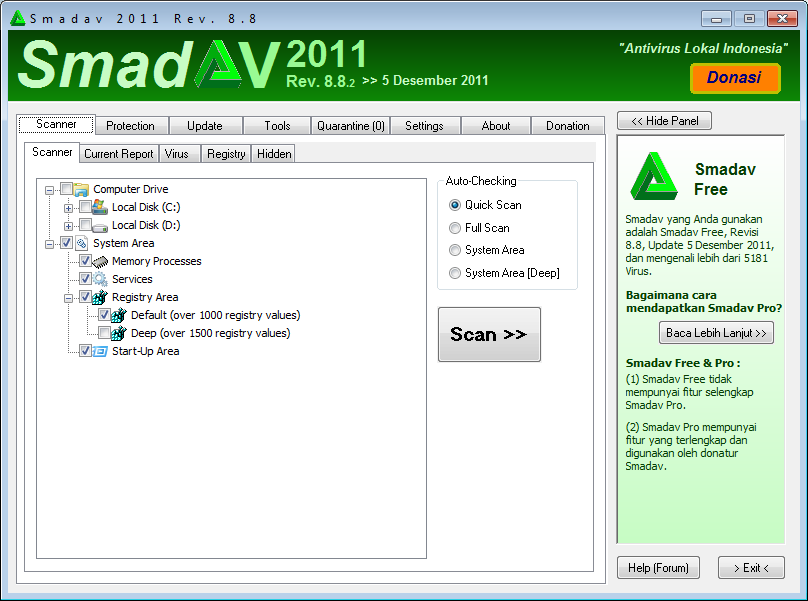Select System Area [Deep] radio option
Image resolution: width=808 pixels, height=601 pixels.
click(x=454, y=273)
